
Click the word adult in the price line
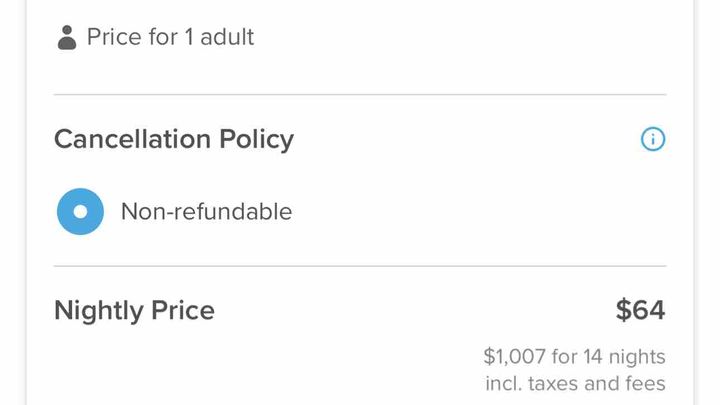227,37
